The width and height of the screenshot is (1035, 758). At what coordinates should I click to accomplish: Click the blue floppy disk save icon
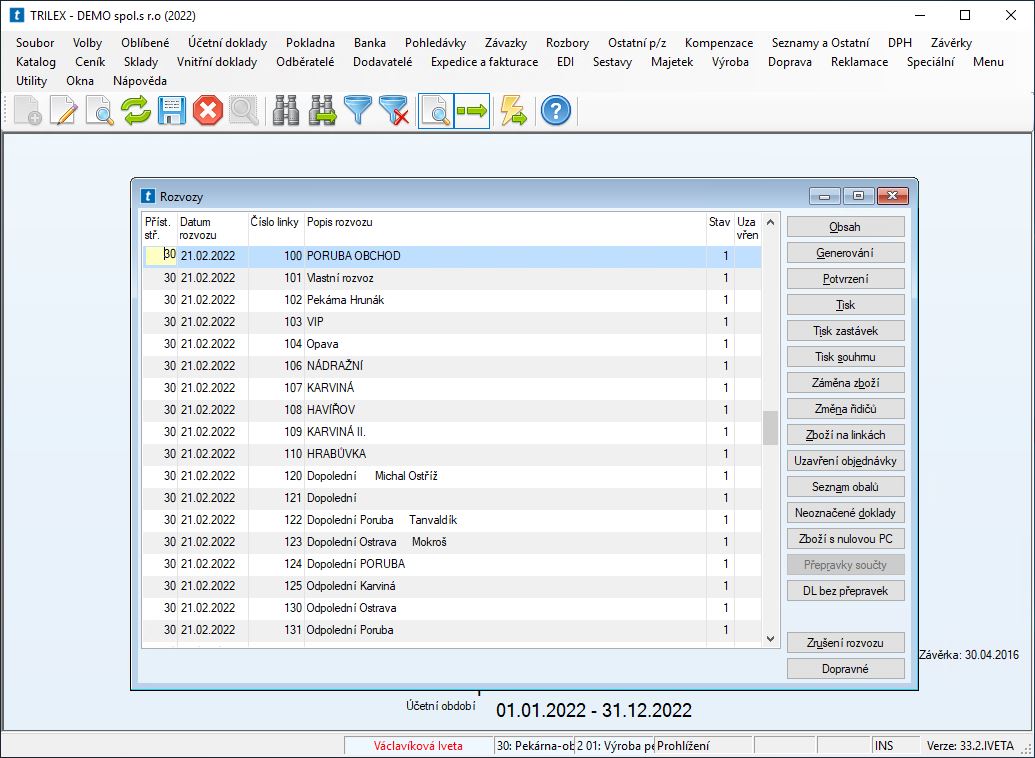(172, 111)
